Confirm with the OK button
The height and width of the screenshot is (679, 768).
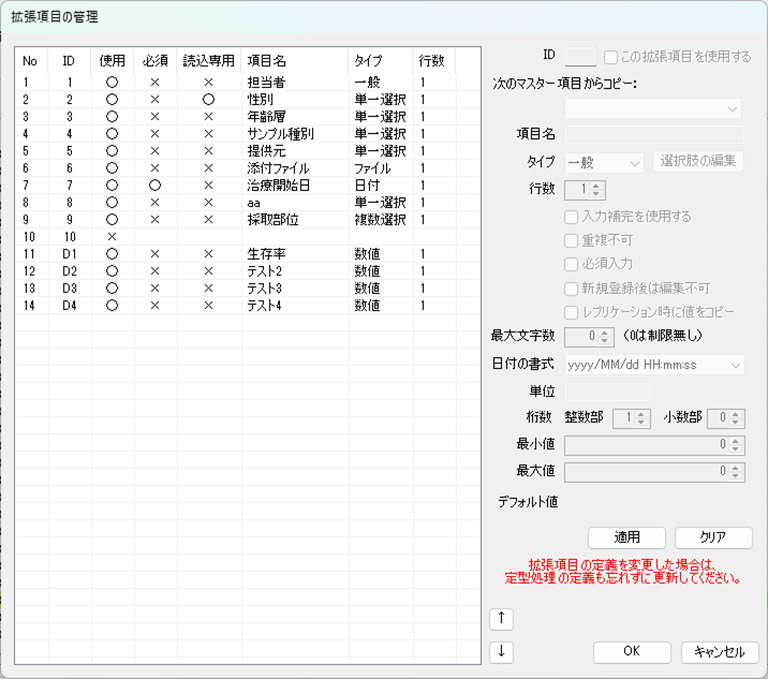click(631, 652)
